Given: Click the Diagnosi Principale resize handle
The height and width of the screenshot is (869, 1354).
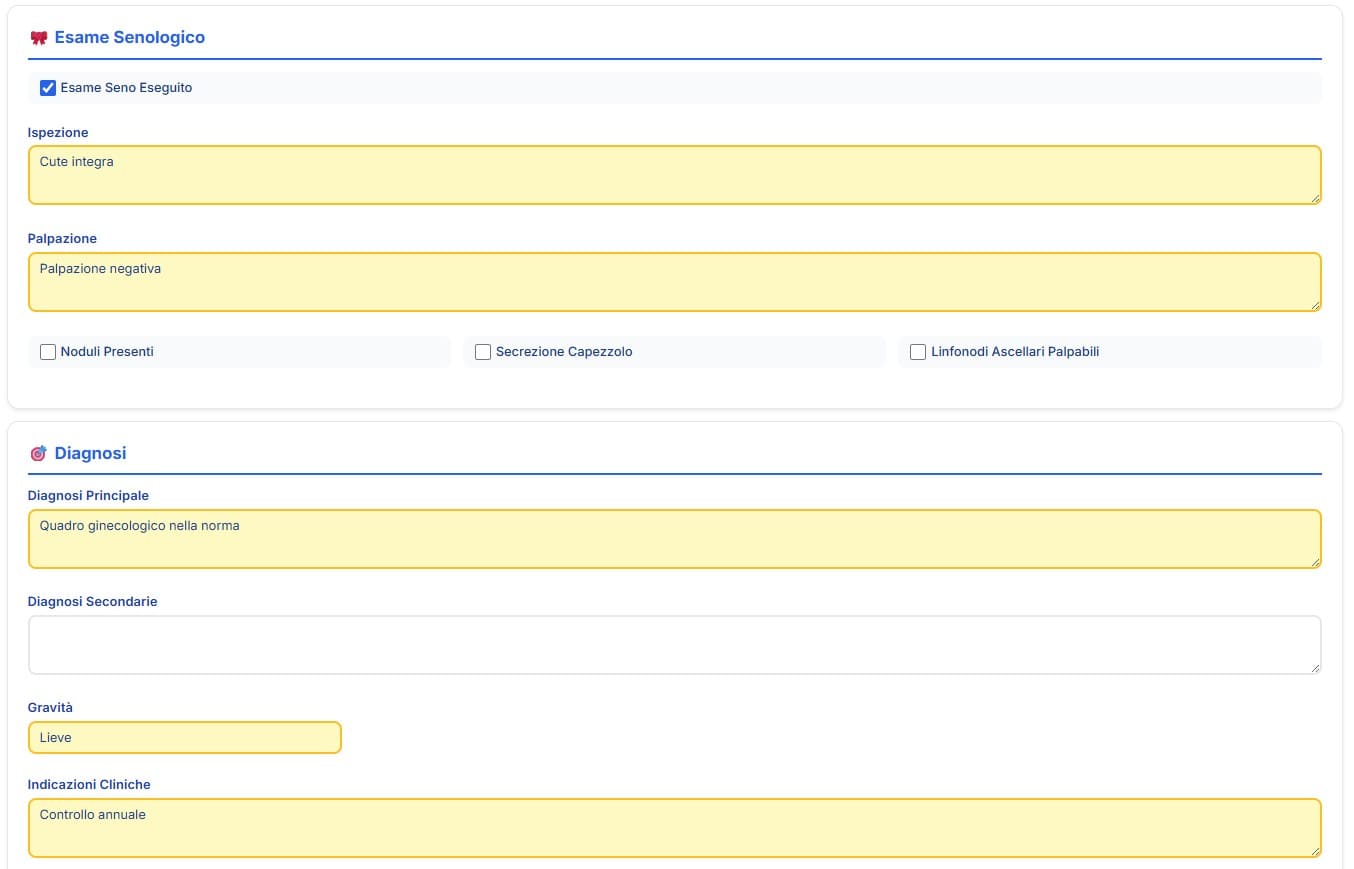Looking at the screenshot, I should tap(1315, 562).
